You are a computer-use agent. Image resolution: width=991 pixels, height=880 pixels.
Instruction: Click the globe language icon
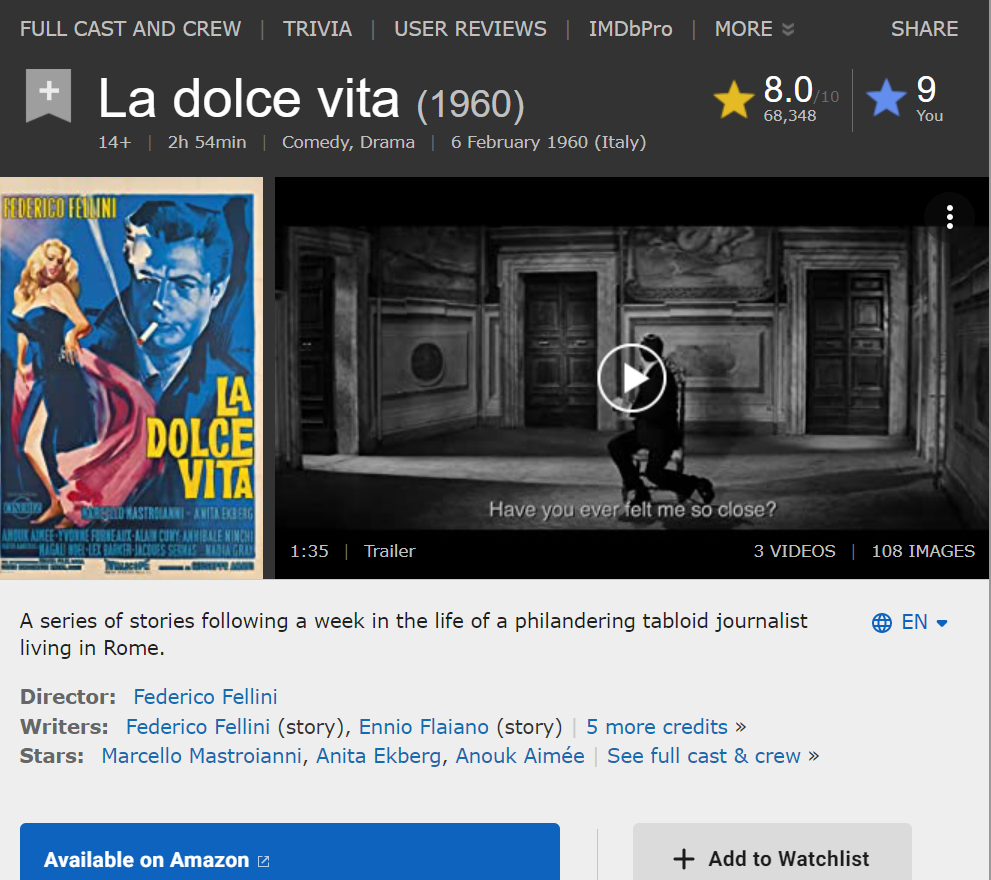pyautogui.click(x=882, y=623)
